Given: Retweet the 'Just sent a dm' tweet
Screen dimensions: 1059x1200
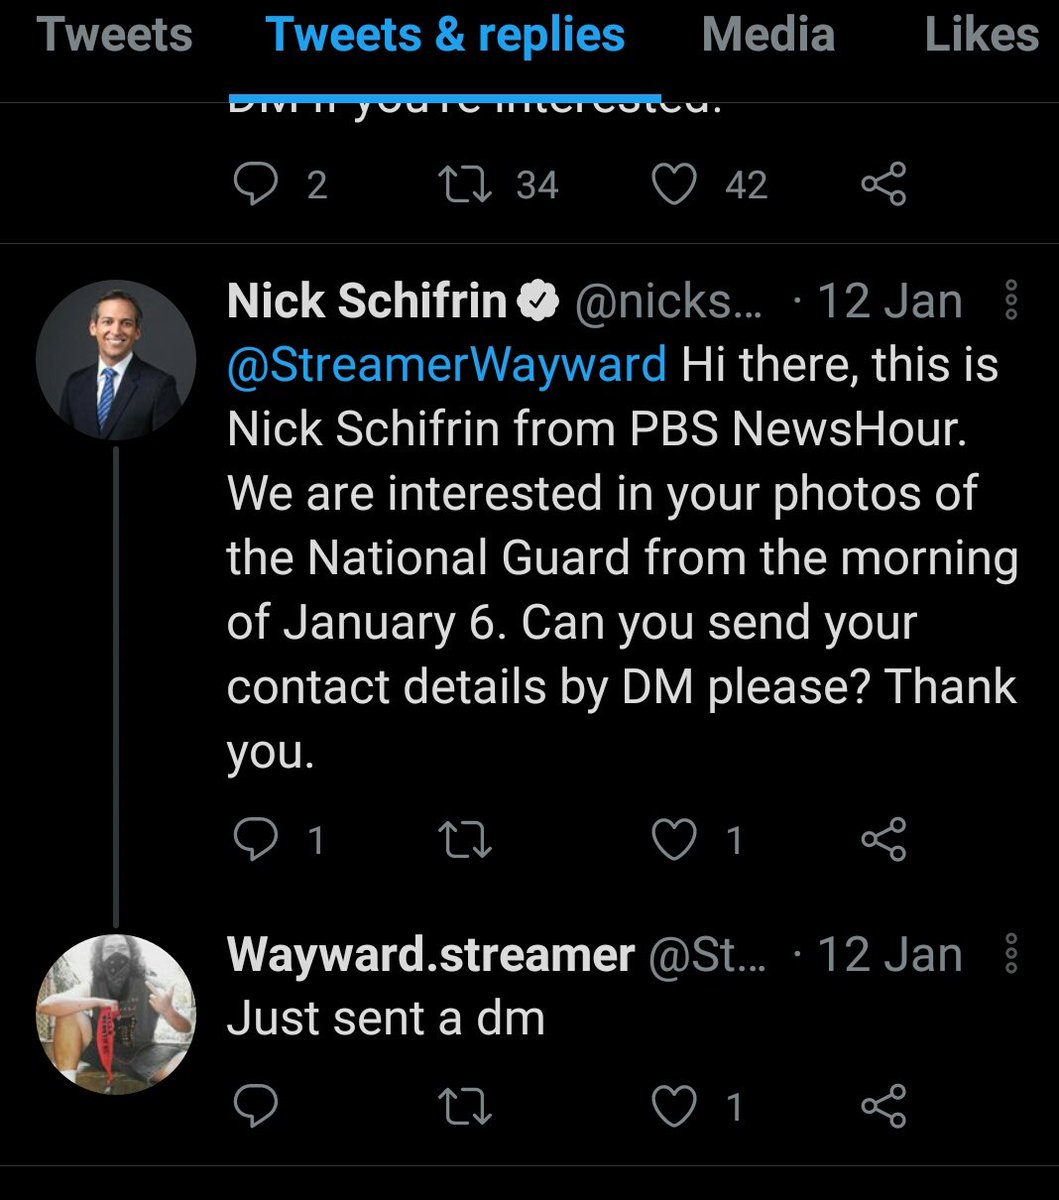Looking at the screenshot, I should click(x=466, y=1106).
